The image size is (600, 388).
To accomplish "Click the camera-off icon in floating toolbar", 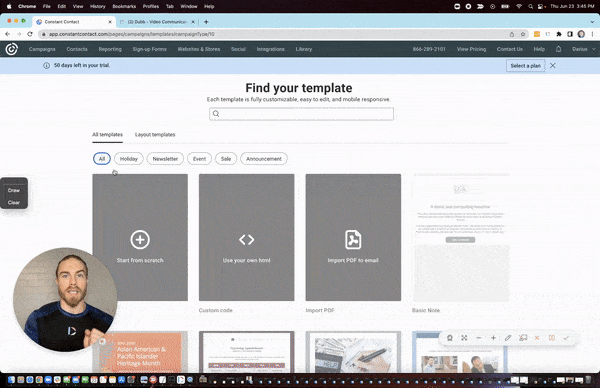I will point(523,338).
